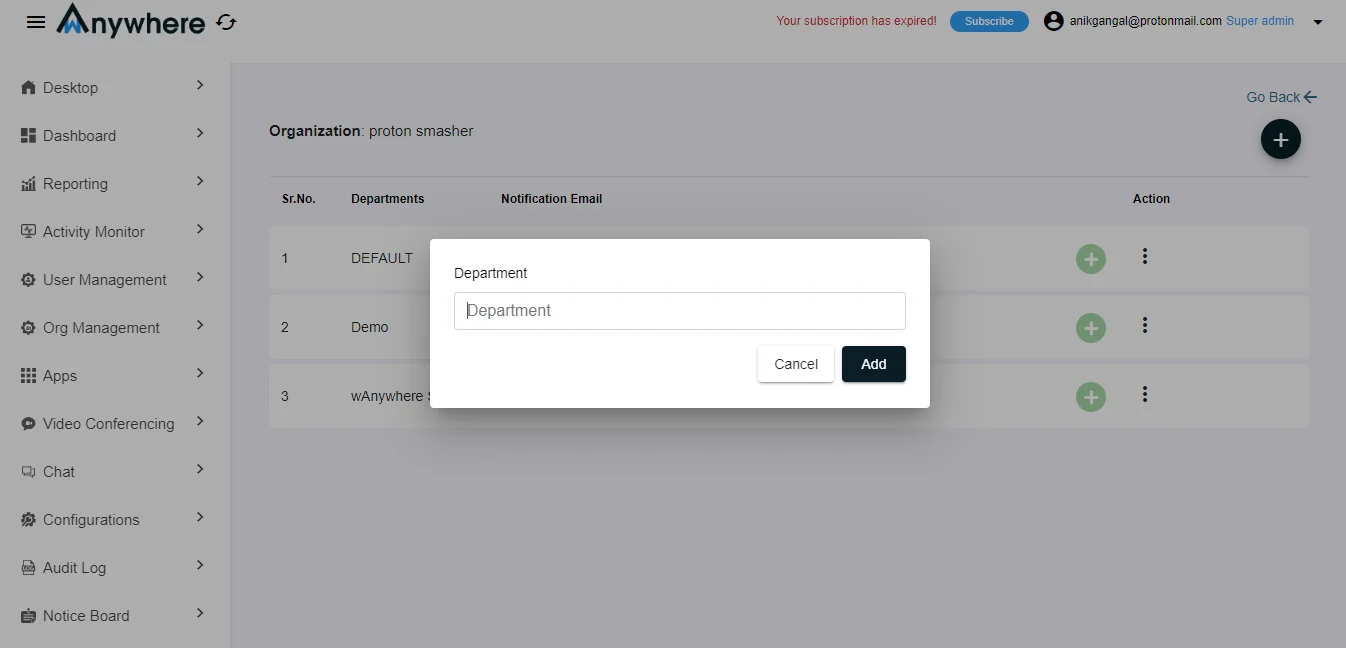The image size is (1346, 648).
Task: Click the anikgangal@protonmail.com account email
Action: click(1146, 21)
